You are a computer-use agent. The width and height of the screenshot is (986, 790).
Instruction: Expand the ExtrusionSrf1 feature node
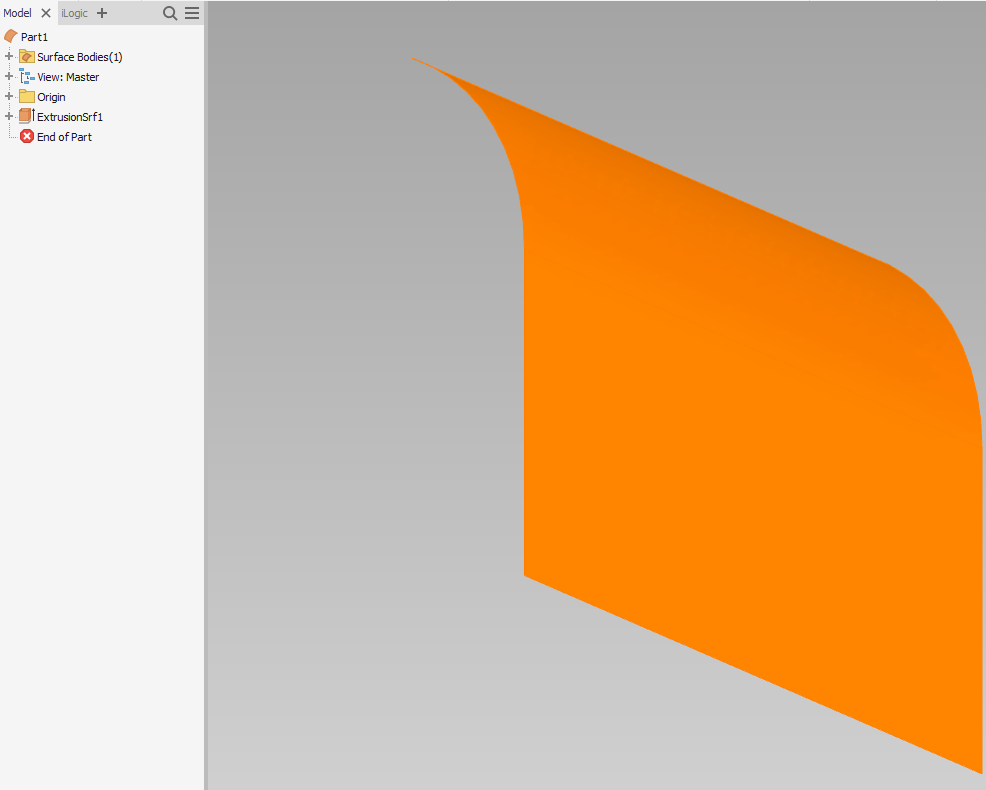(9, 117)
